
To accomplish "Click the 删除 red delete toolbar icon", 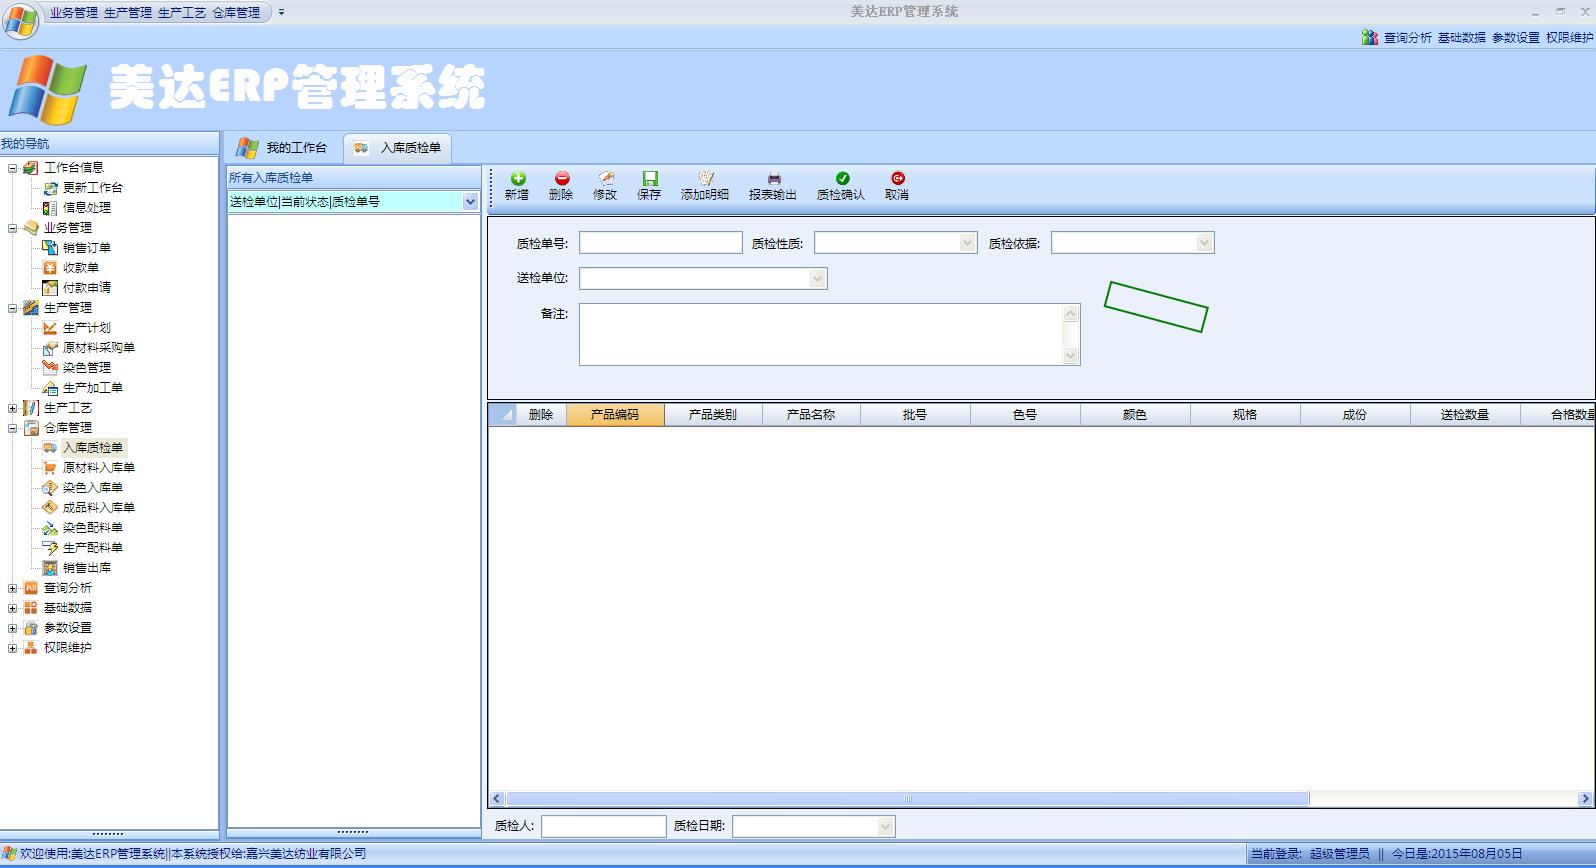I will pyautogui.click(x=561, y=178).
